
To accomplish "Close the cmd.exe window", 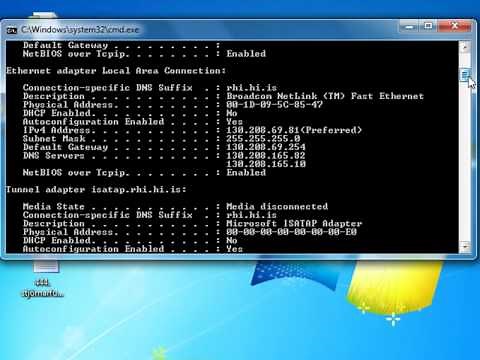I will (x=454, y=26).
